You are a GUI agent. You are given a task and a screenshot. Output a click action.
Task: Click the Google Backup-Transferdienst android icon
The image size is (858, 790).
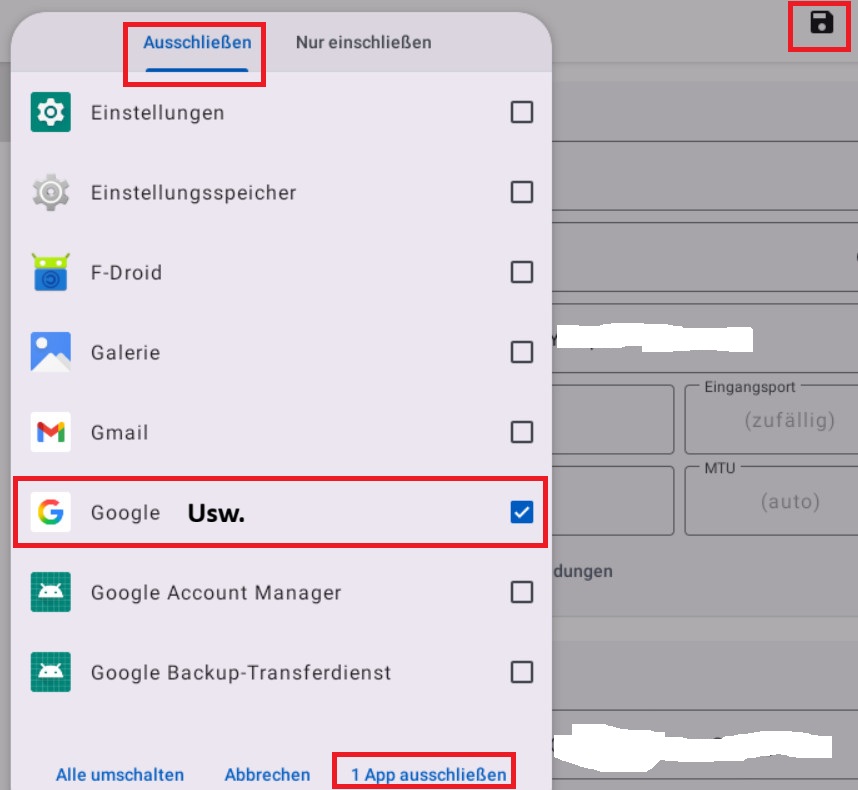pos(50,672)
